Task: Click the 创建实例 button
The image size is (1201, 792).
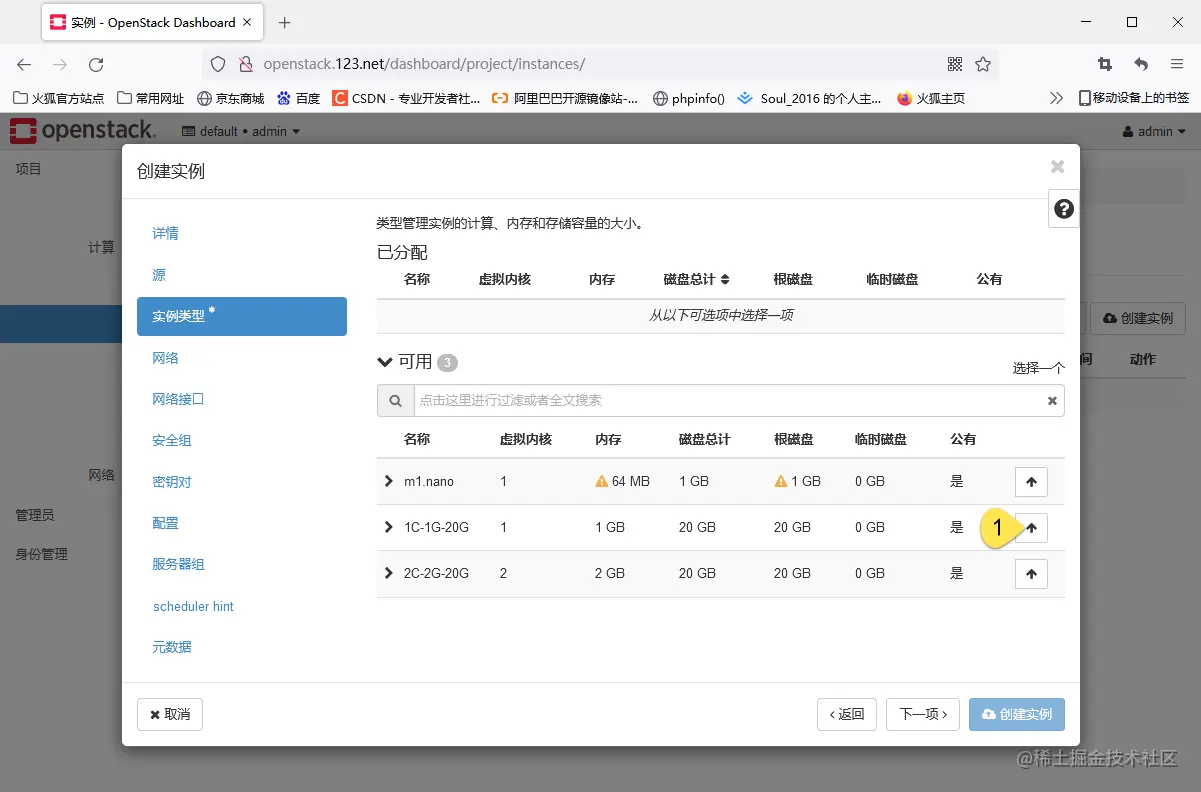Action: pyautogui.click(x=1017, y=714)
